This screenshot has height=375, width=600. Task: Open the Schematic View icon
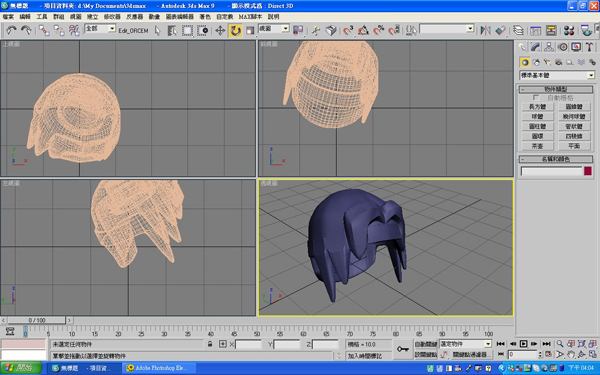click(551, 30)
